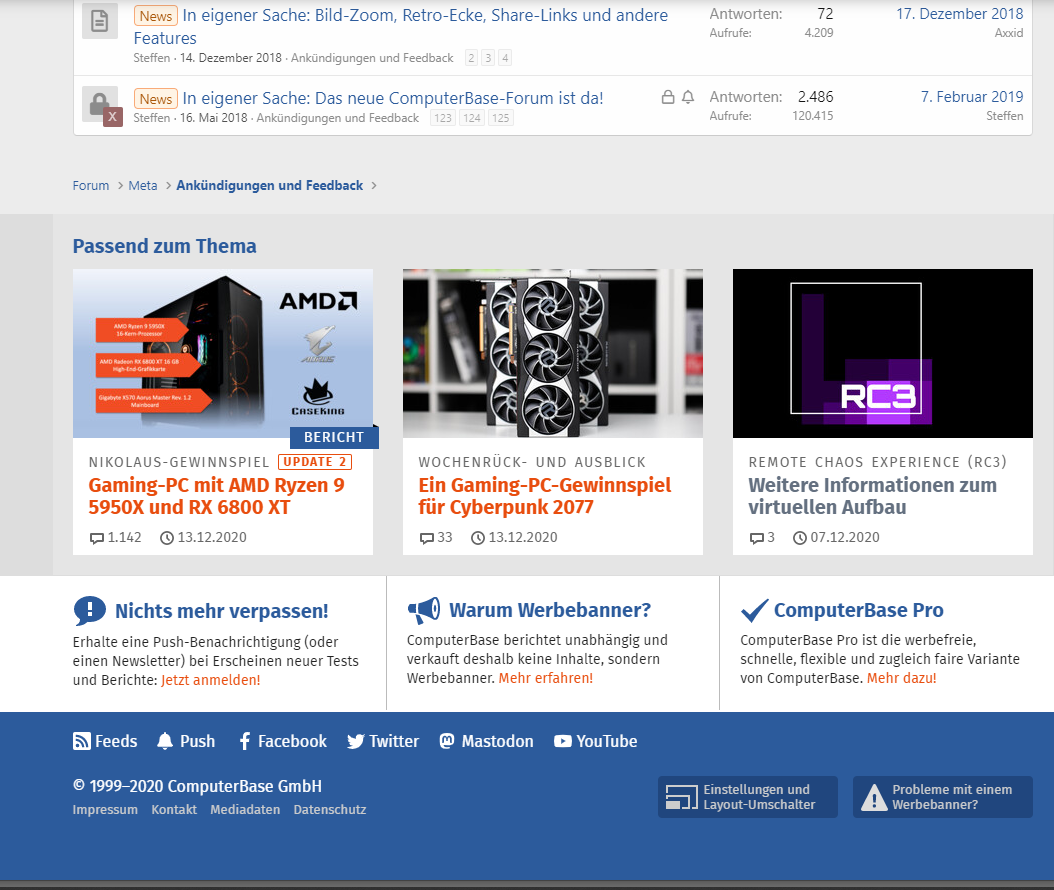Open Probleme mit einem Werbebanner button

click(942, 797)
